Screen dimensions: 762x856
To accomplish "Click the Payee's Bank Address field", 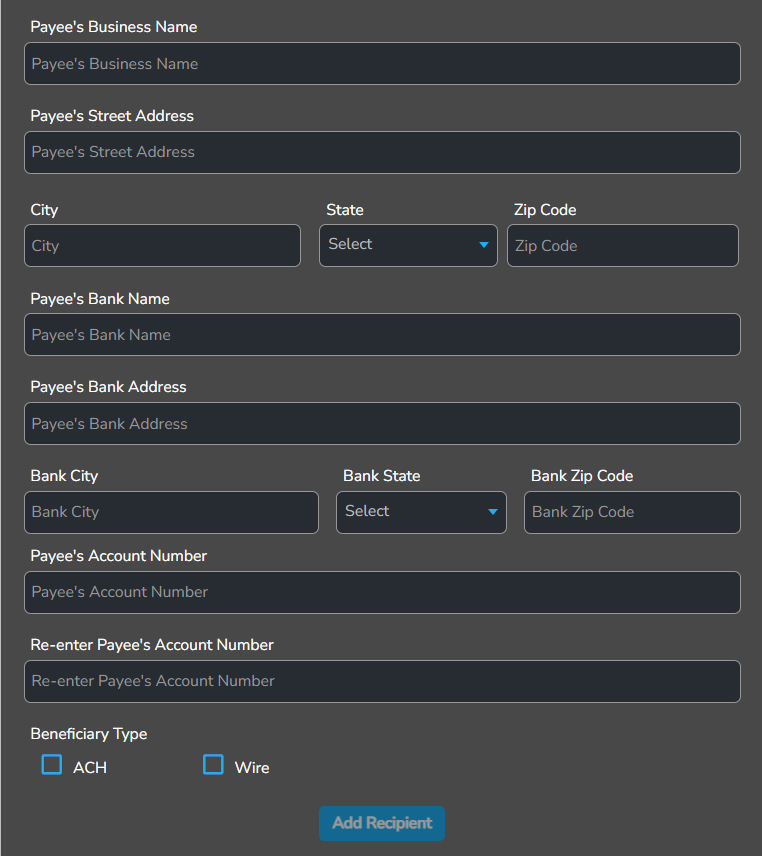I will (382, 423).
